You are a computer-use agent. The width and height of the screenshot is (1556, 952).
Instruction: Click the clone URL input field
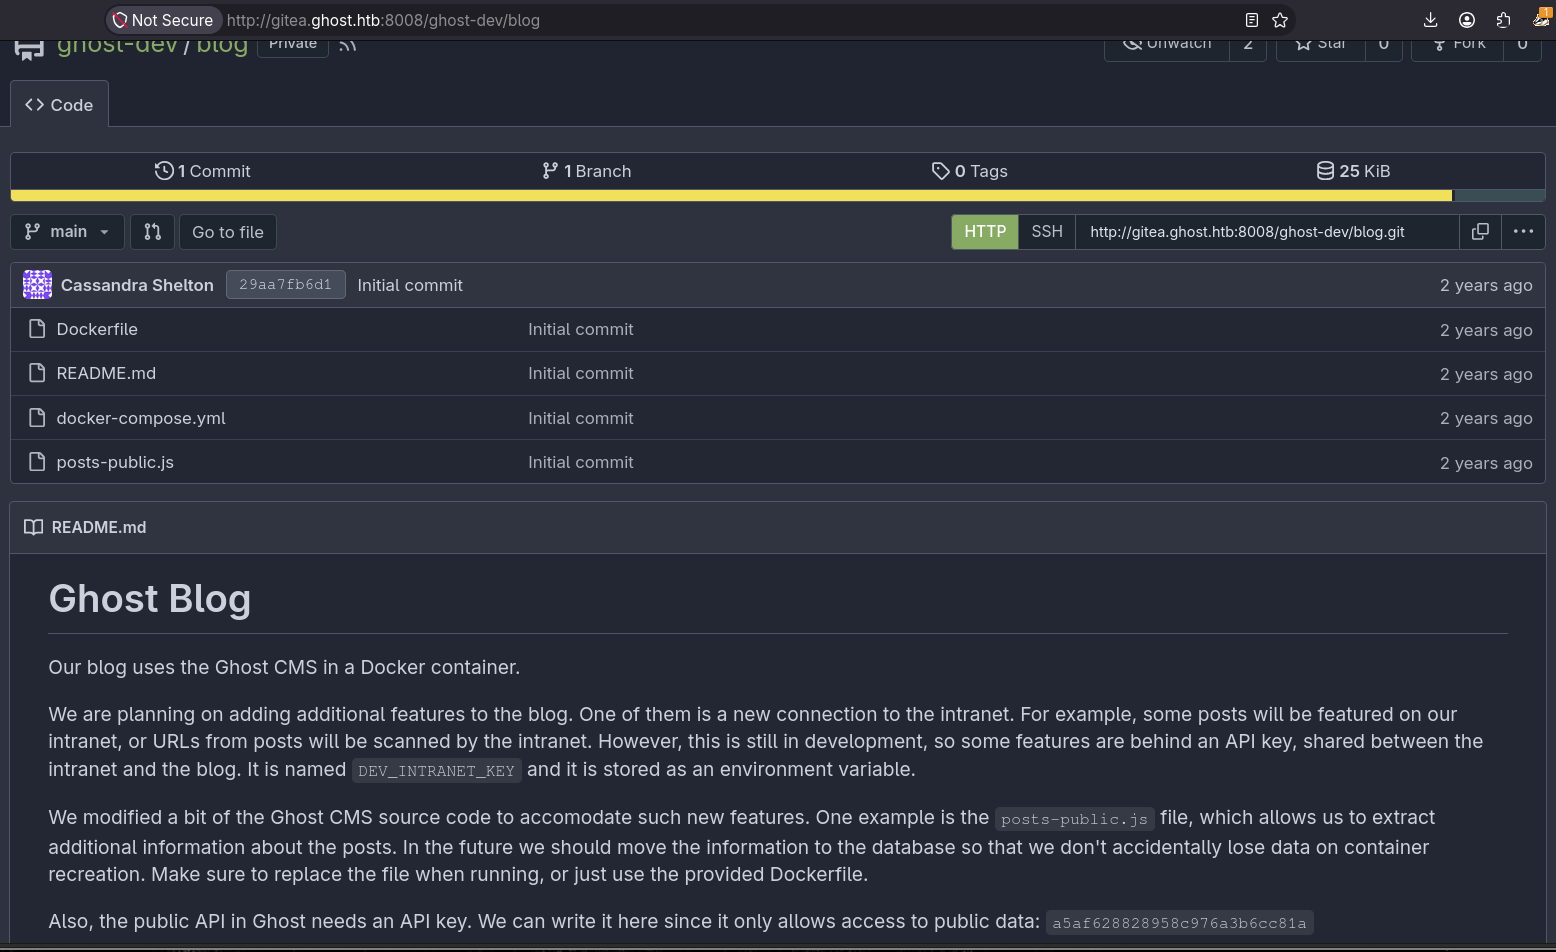[x=1267, y=232]
